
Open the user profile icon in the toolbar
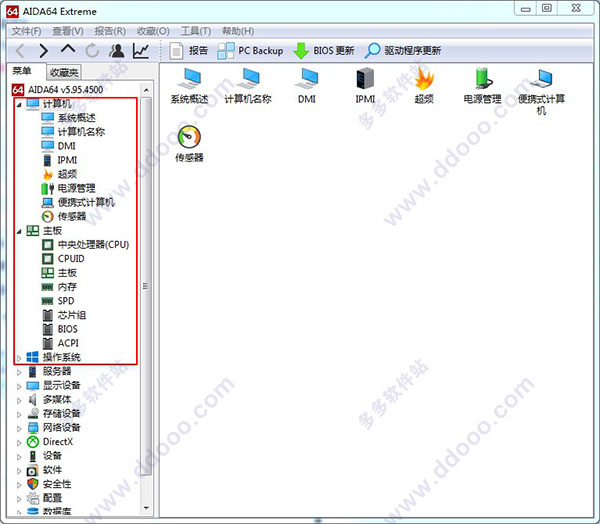117,51
